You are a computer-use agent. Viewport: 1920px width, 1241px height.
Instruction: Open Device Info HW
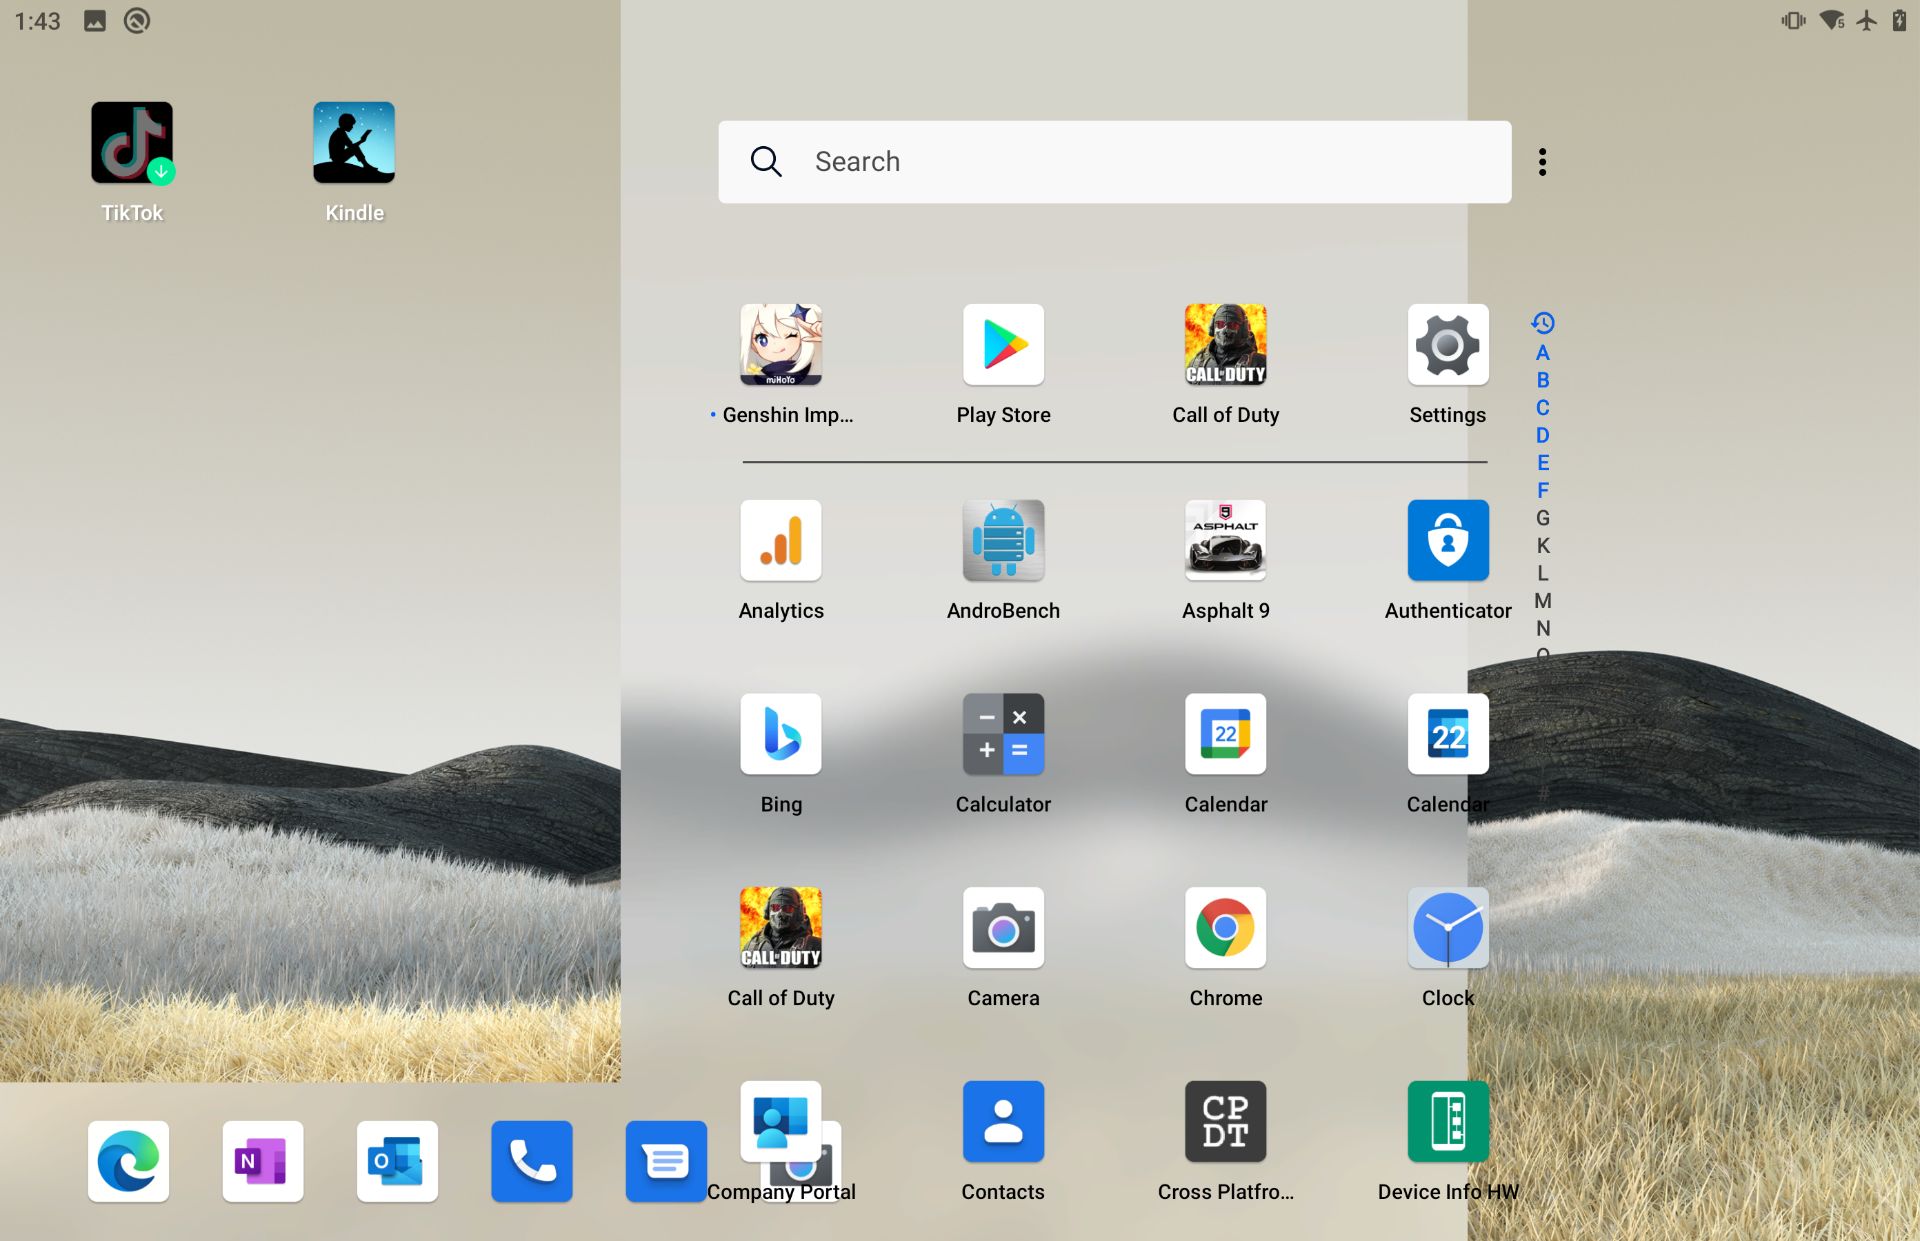[1448, 1122]
